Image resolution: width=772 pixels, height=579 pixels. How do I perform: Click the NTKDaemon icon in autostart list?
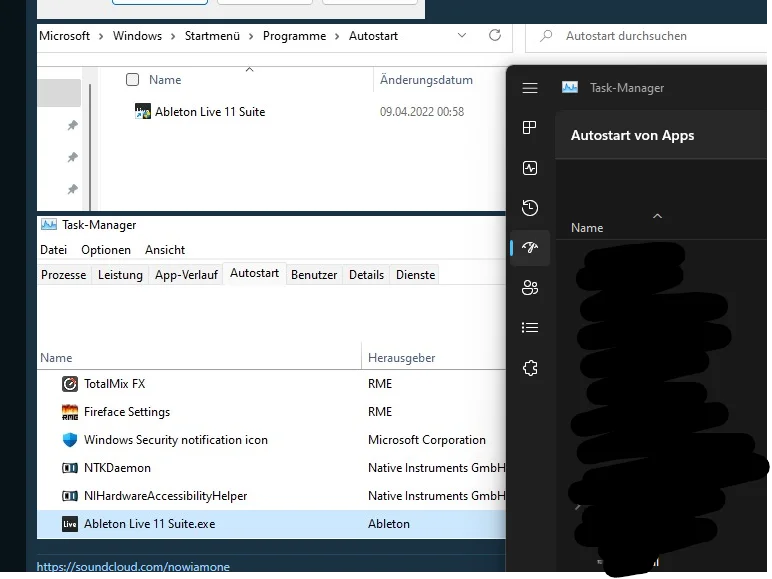70,468
